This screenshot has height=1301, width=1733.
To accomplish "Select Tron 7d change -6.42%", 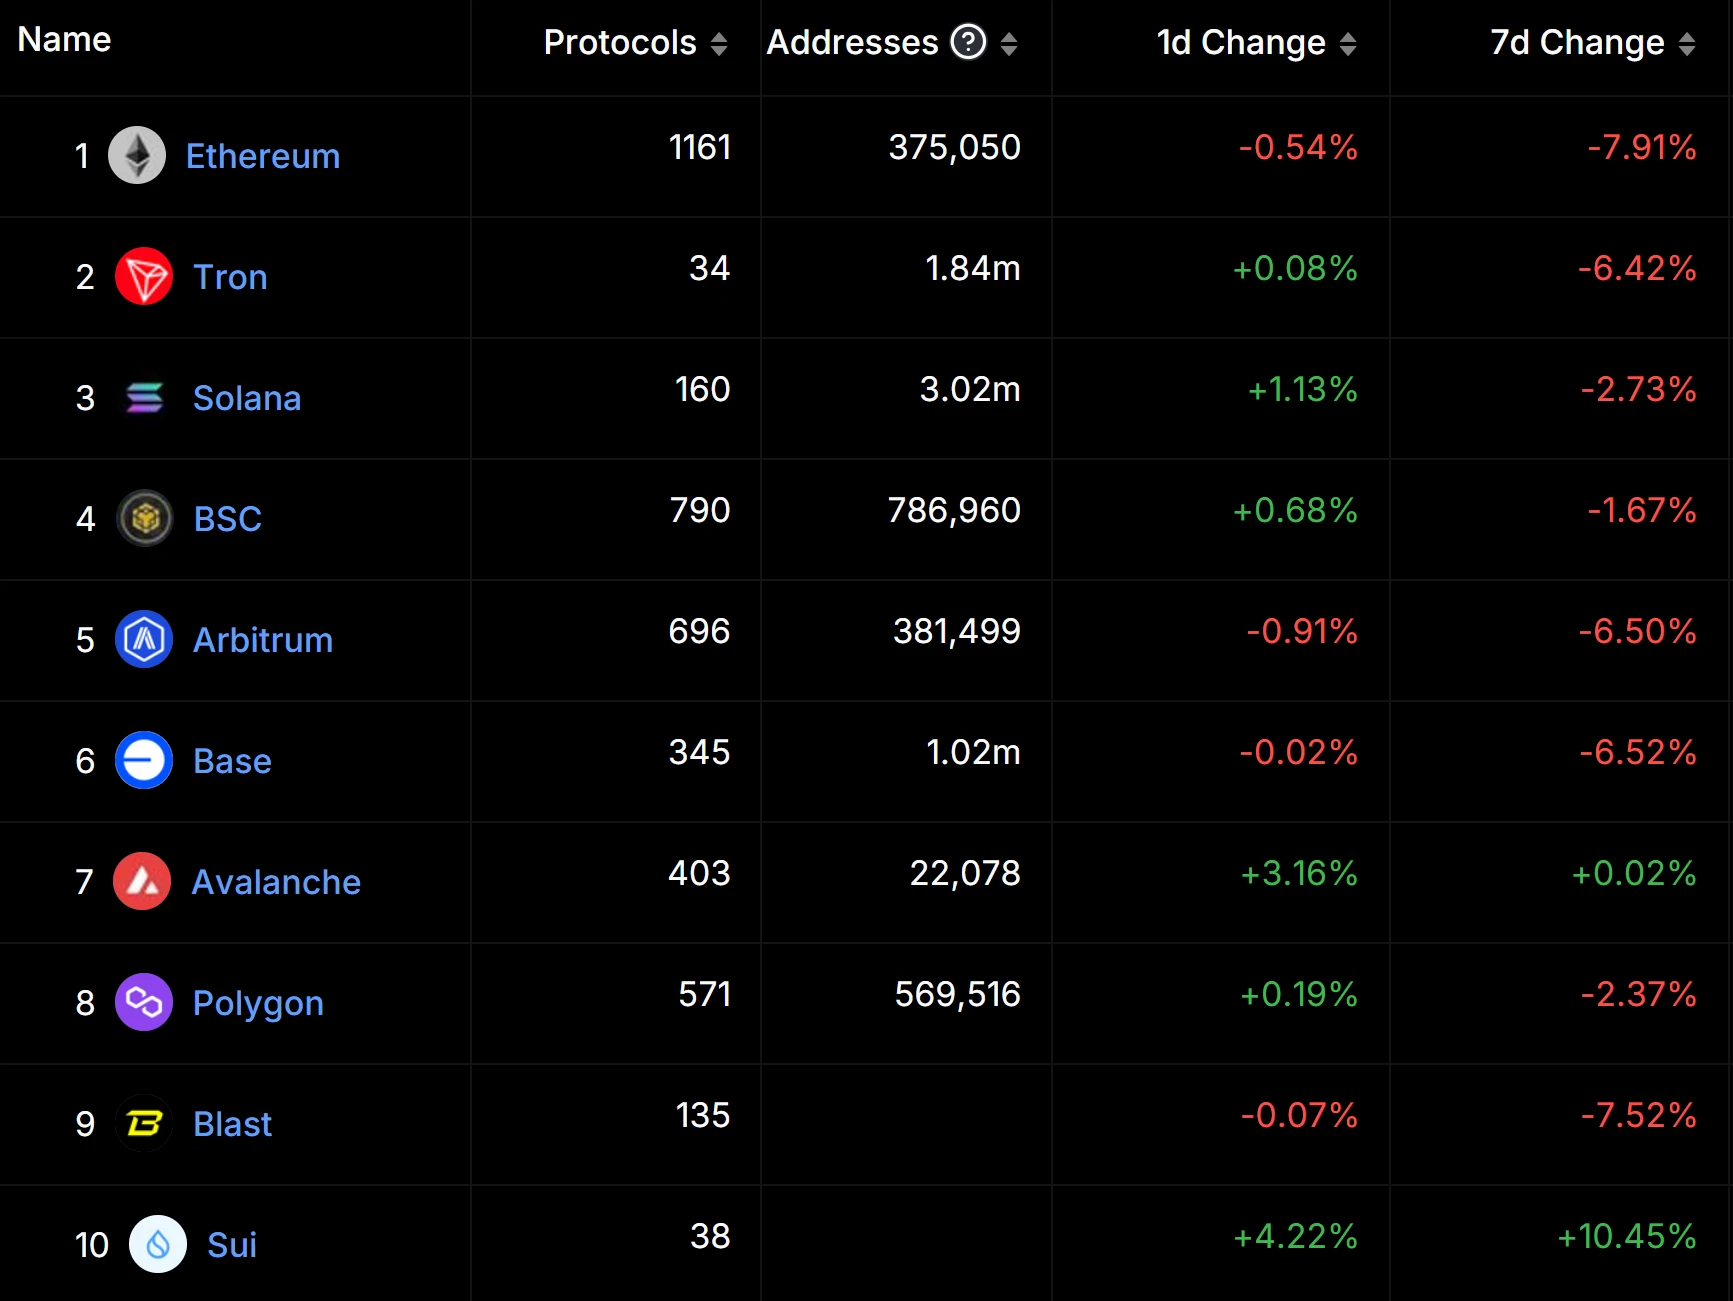I will 1637,268.
